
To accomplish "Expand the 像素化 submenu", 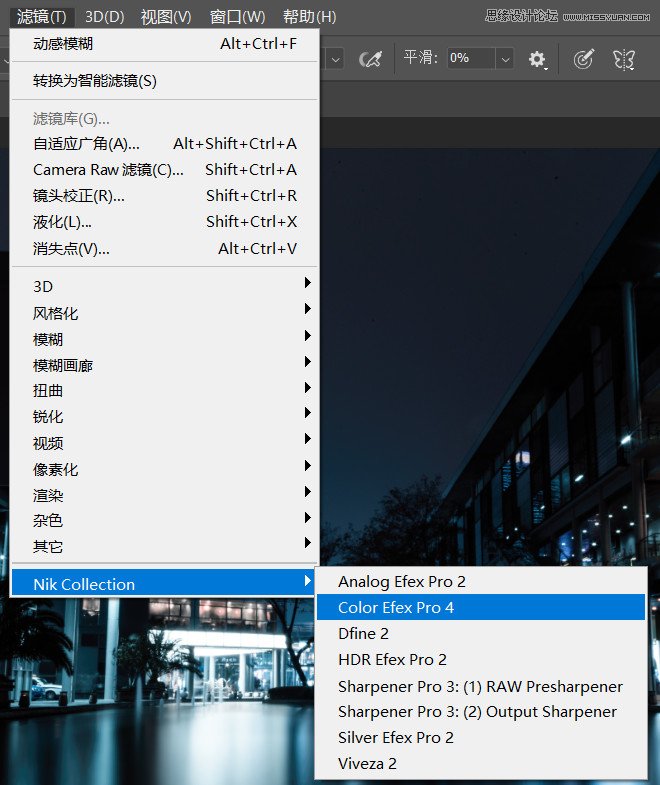I will pyautogui.click(x=165, y=469).
